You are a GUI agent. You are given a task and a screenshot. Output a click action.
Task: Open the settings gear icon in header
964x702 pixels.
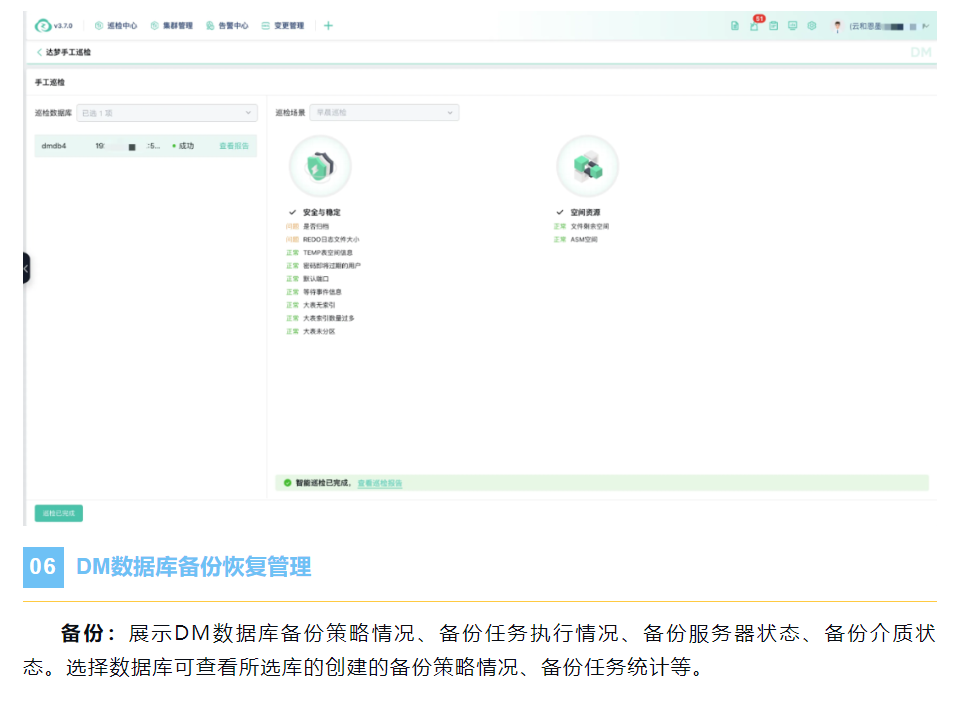(x=811, y=26)
